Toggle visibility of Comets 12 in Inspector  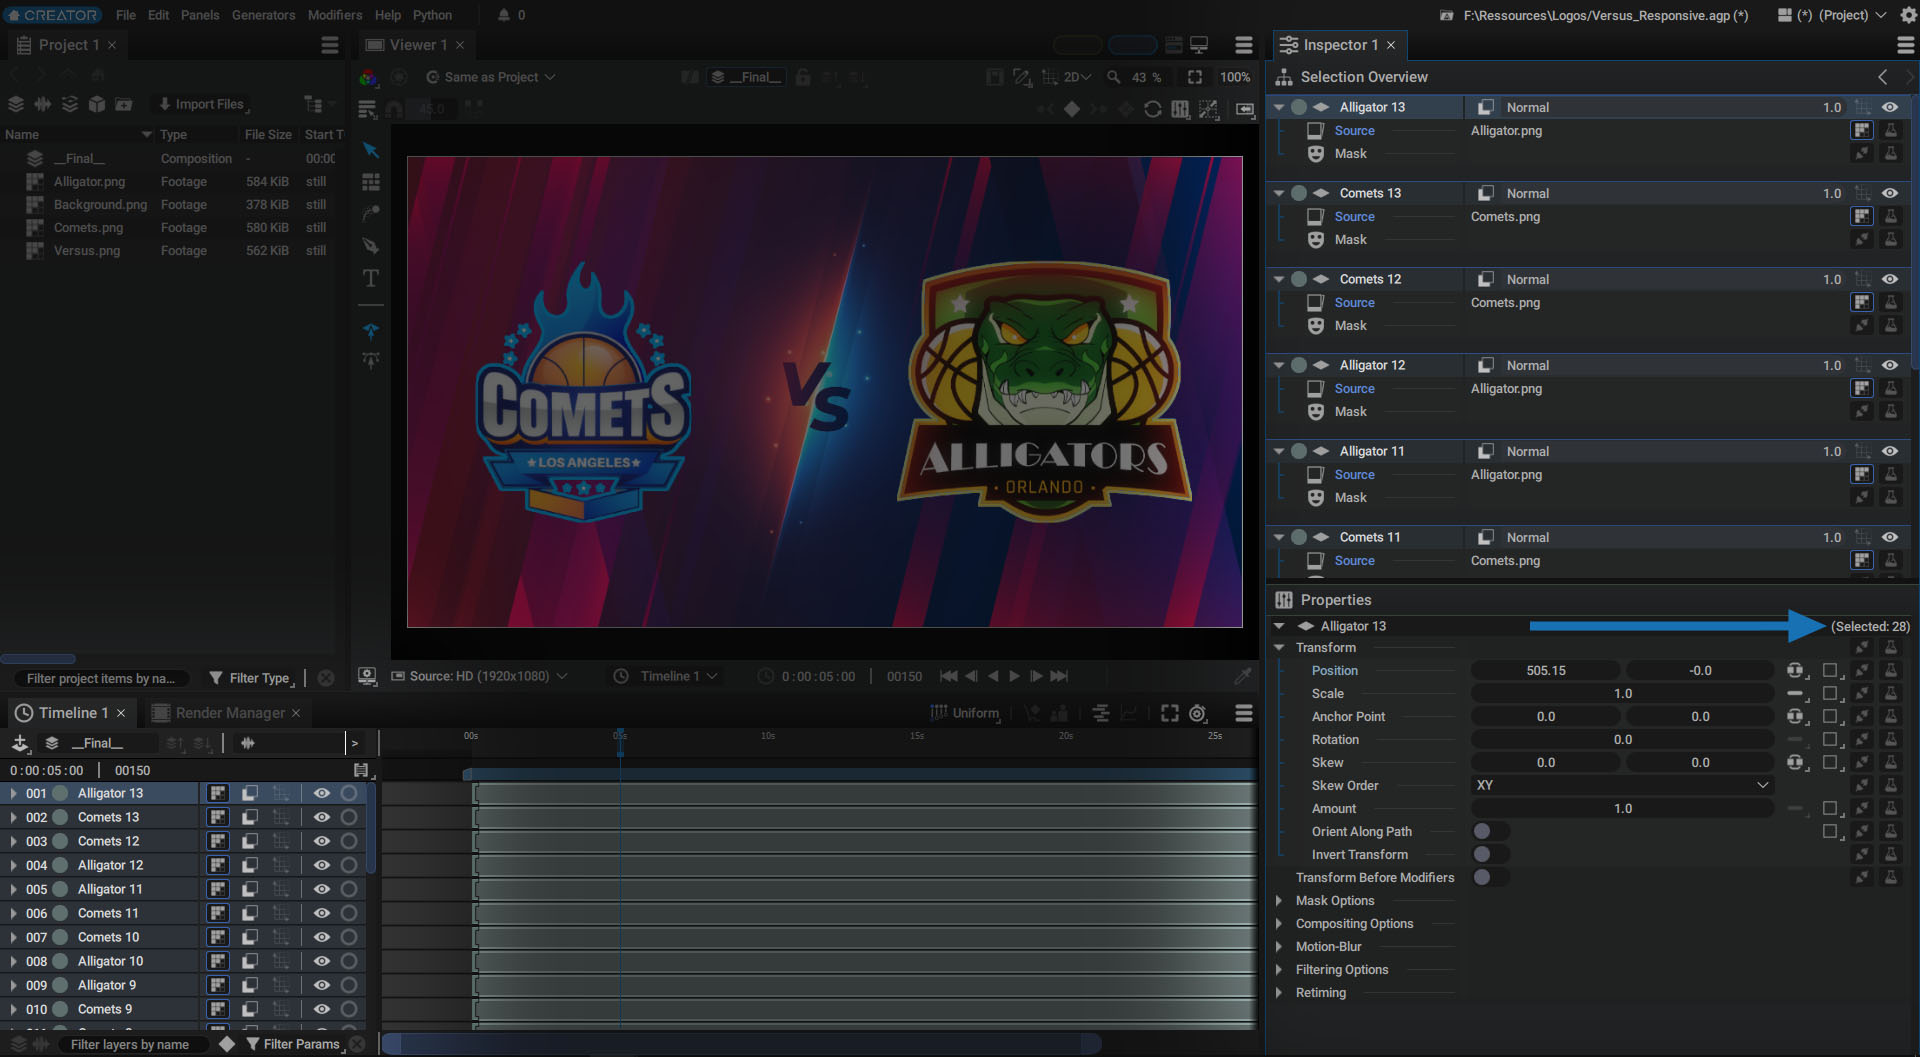[1890, 279]
